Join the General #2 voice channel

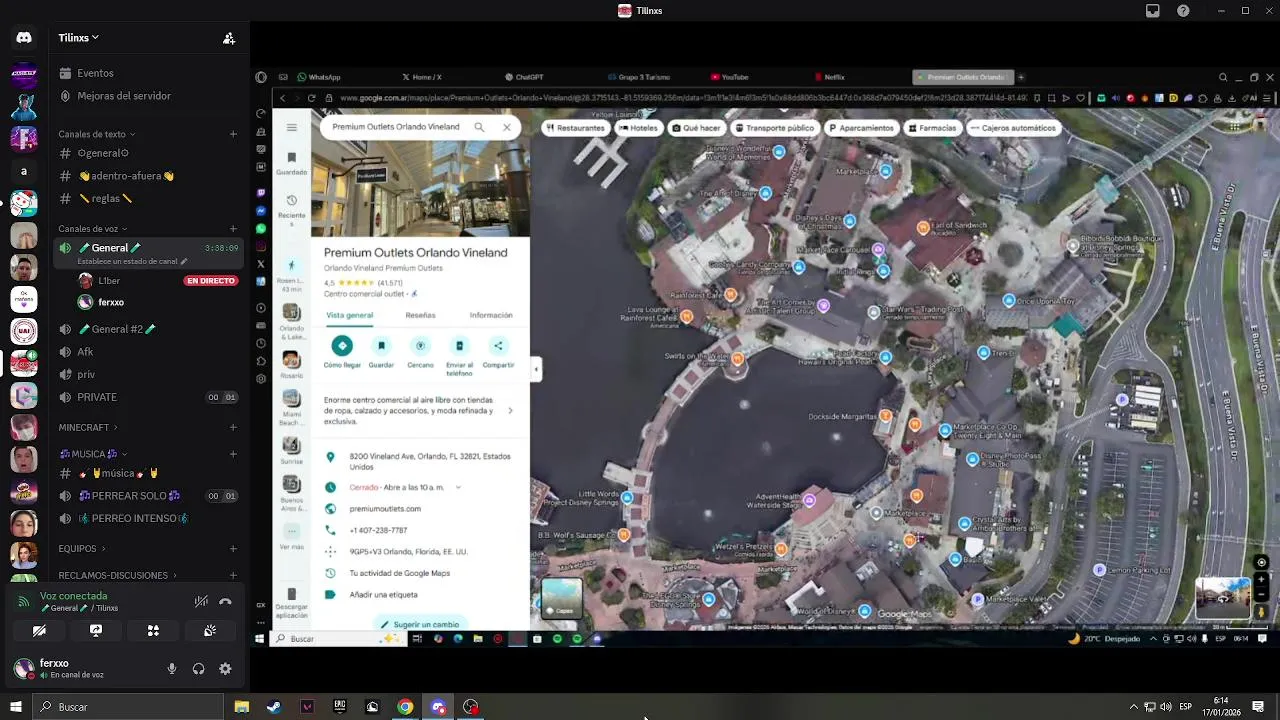(x=148, y=329)
